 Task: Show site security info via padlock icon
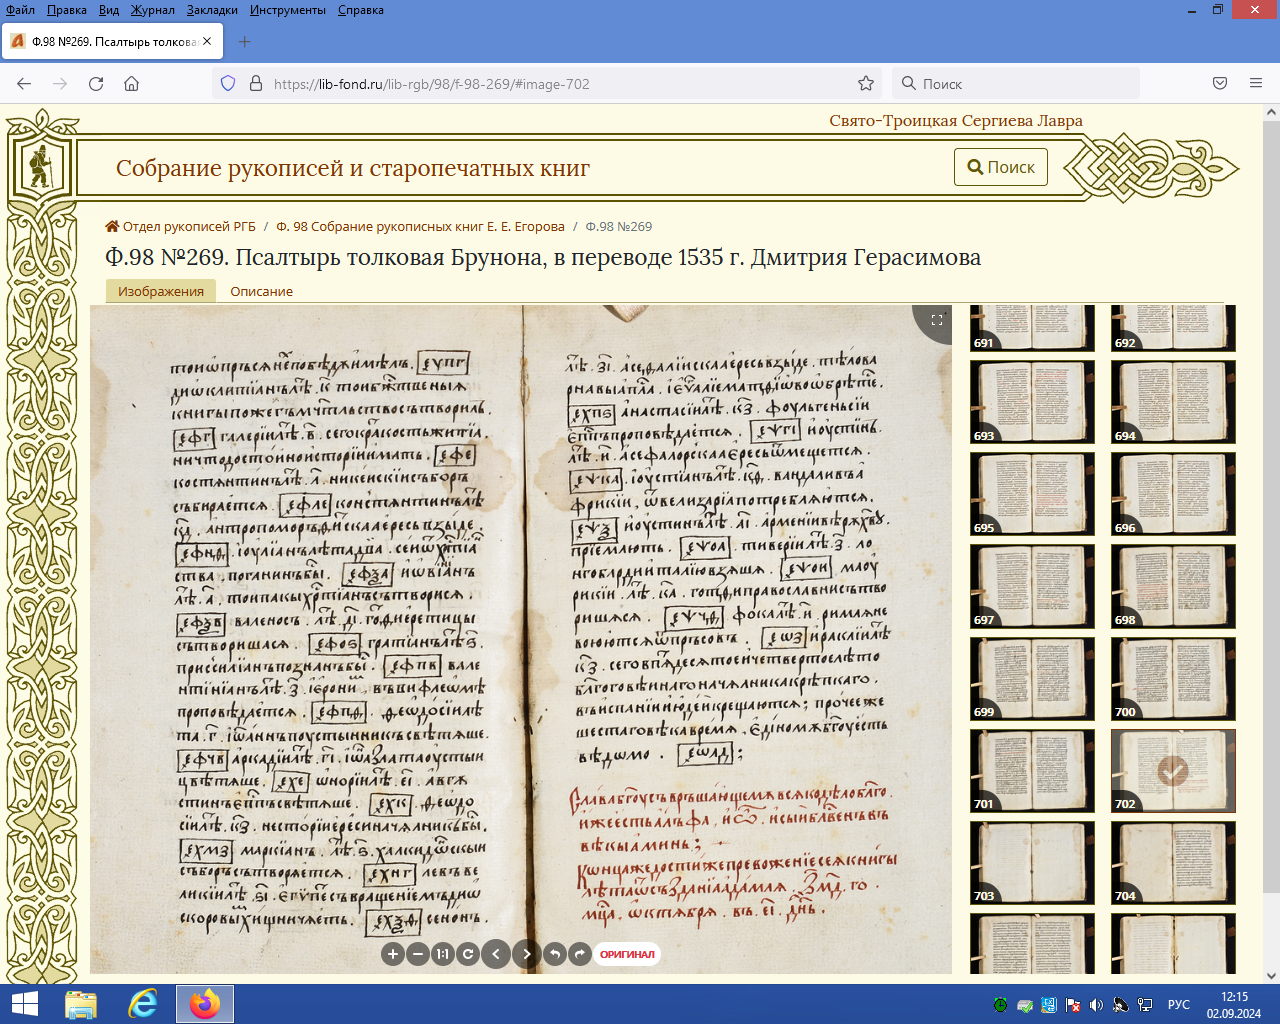click(255, 84)
